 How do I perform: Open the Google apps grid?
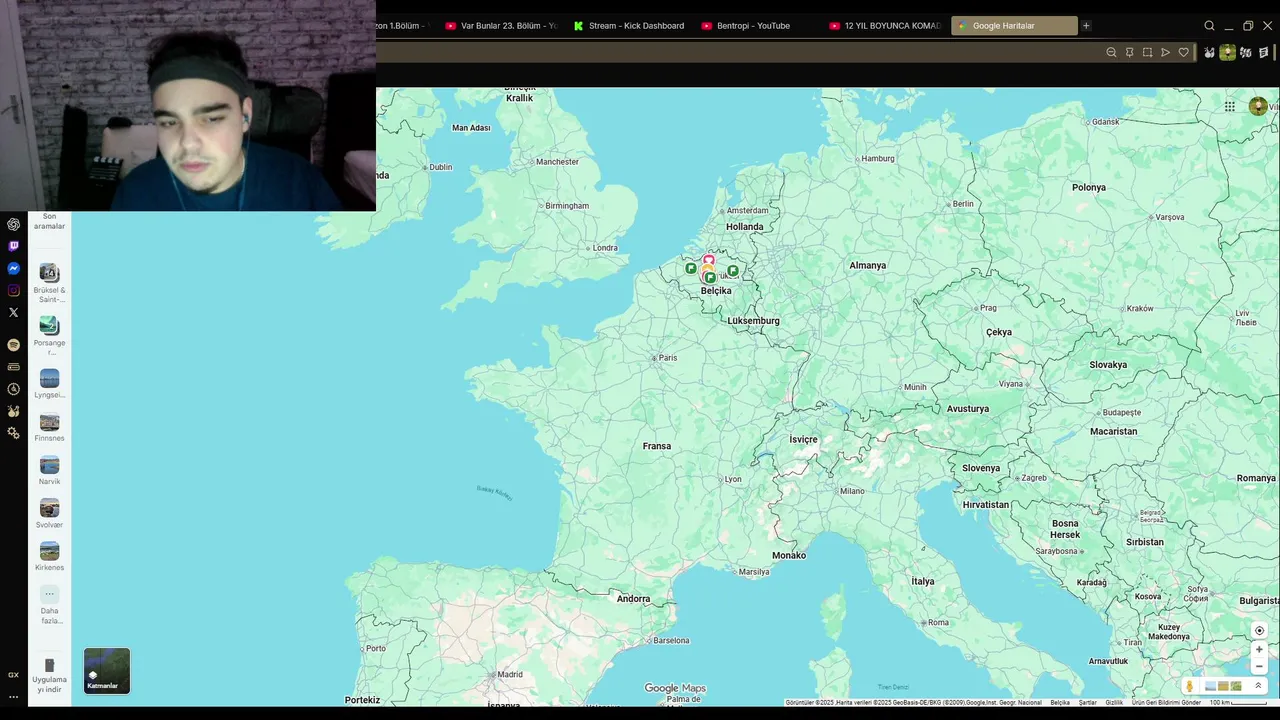(1229, 106)
